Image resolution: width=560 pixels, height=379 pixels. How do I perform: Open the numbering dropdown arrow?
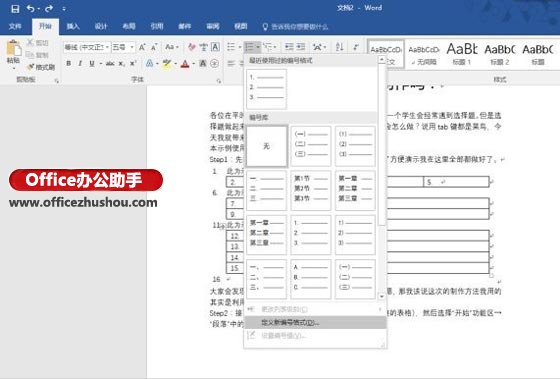tap(258, 47)
